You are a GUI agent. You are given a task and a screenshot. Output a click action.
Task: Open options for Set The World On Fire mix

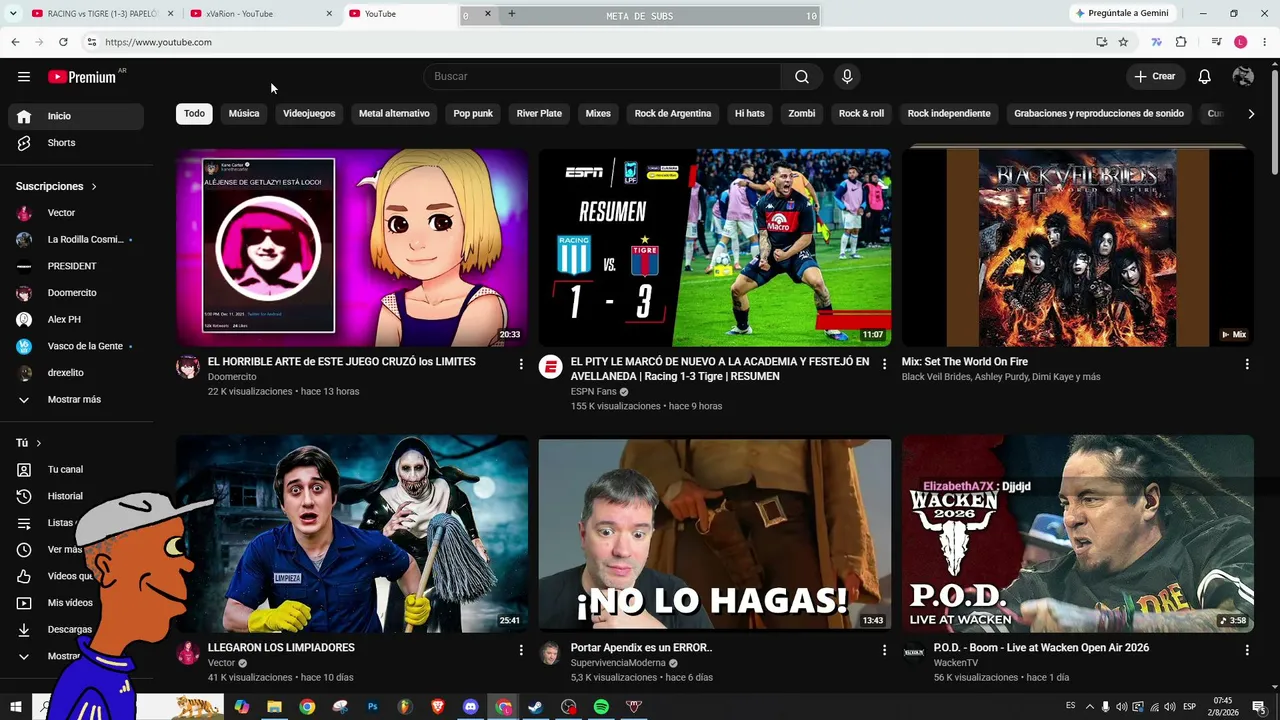1247,365
